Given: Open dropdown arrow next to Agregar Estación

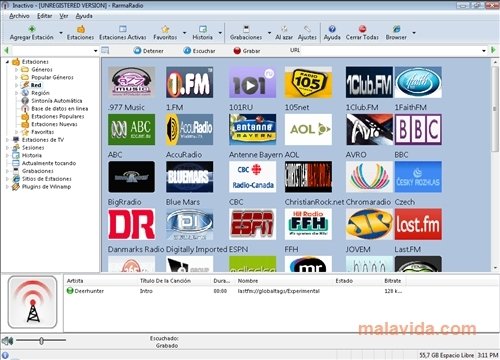Looking at the screenshot, I should coord(61,33).
